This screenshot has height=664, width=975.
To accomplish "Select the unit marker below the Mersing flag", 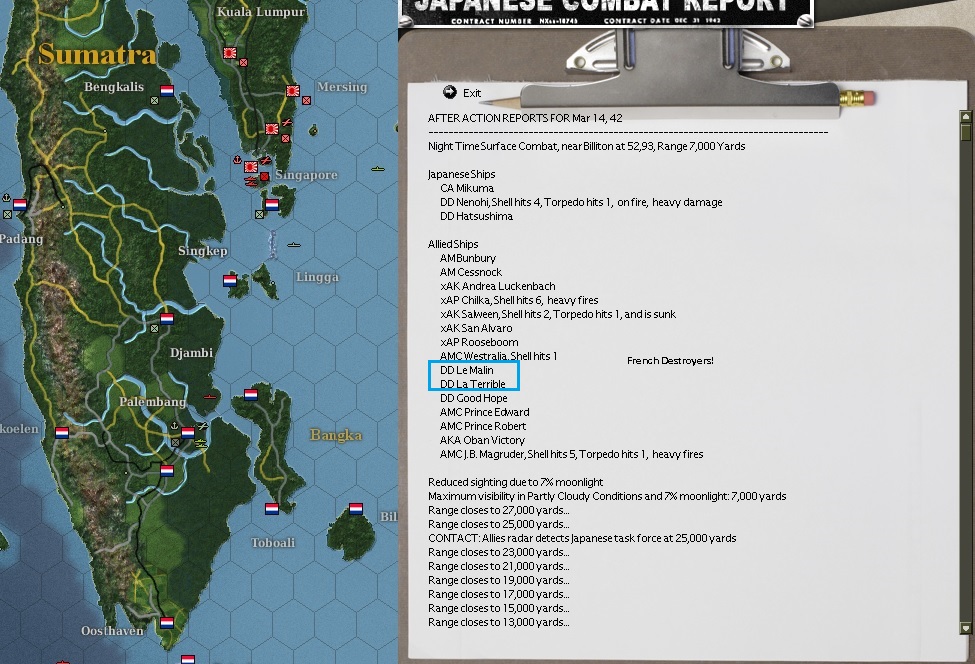I will coord(307,100).
